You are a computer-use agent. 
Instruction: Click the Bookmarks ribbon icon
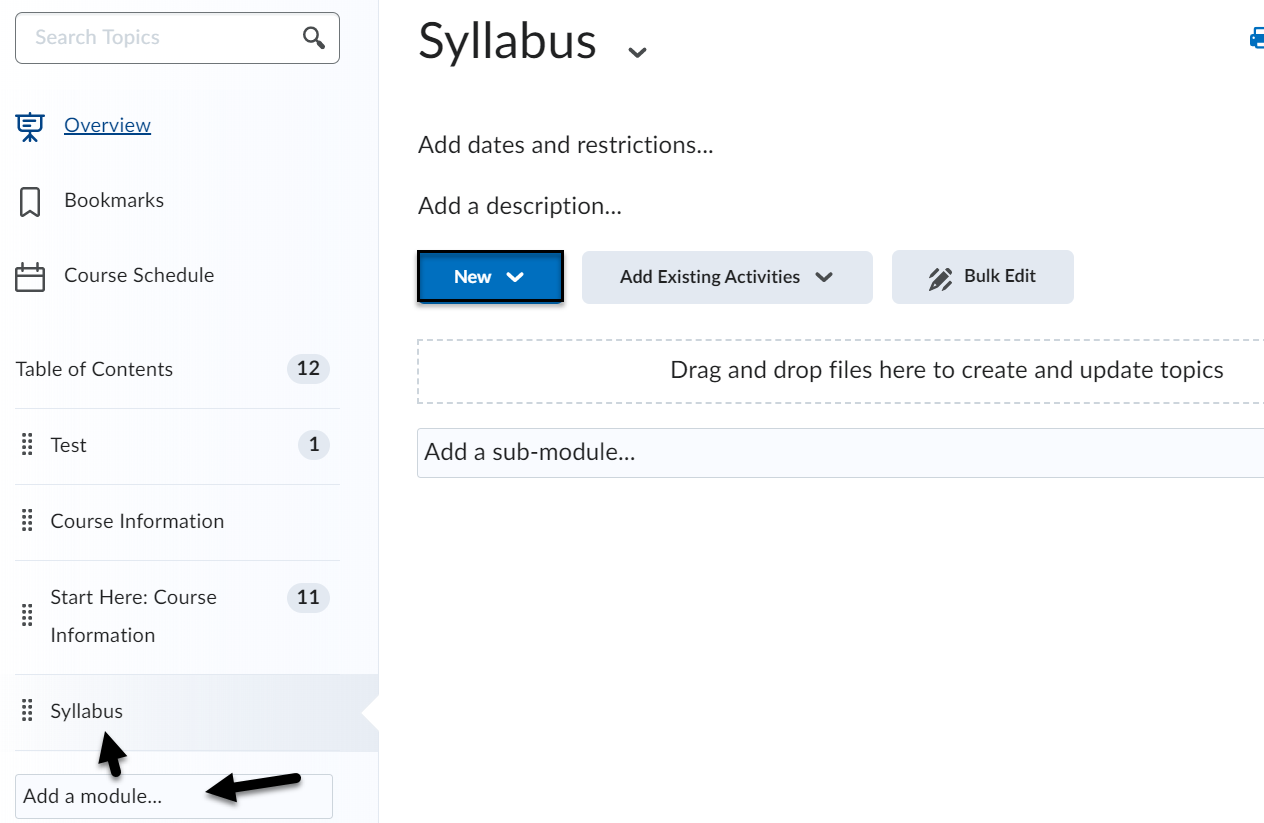pyautogui.click(x=30, y=201)
